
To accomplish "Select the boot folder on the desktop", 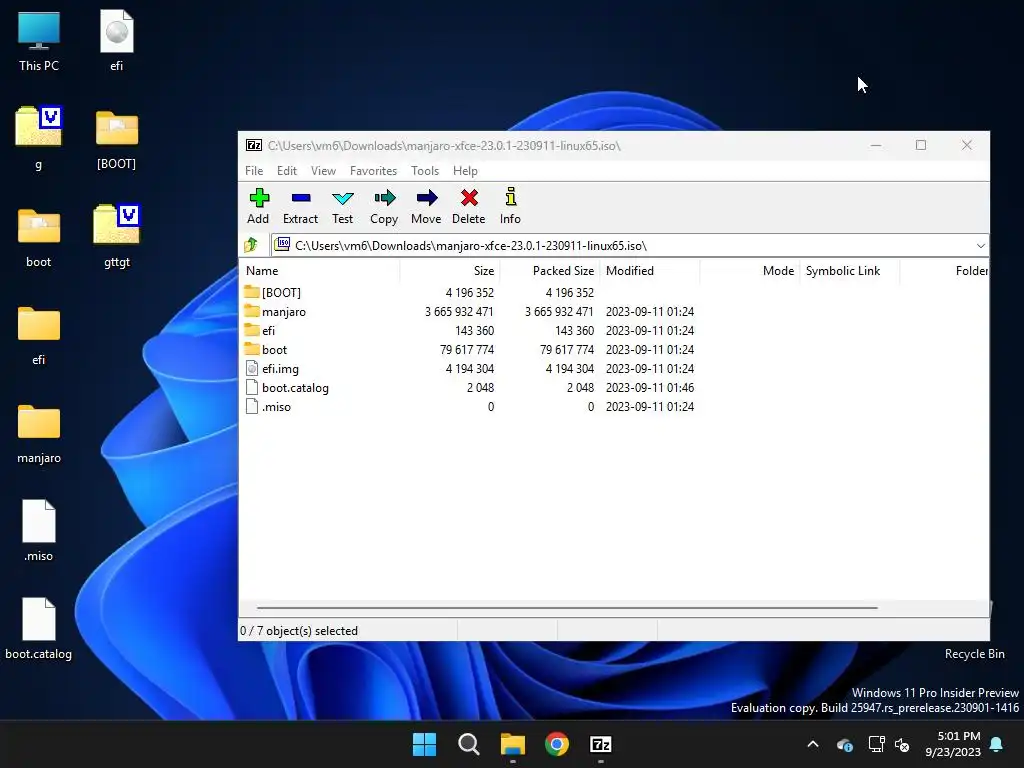I will [39, 238].
